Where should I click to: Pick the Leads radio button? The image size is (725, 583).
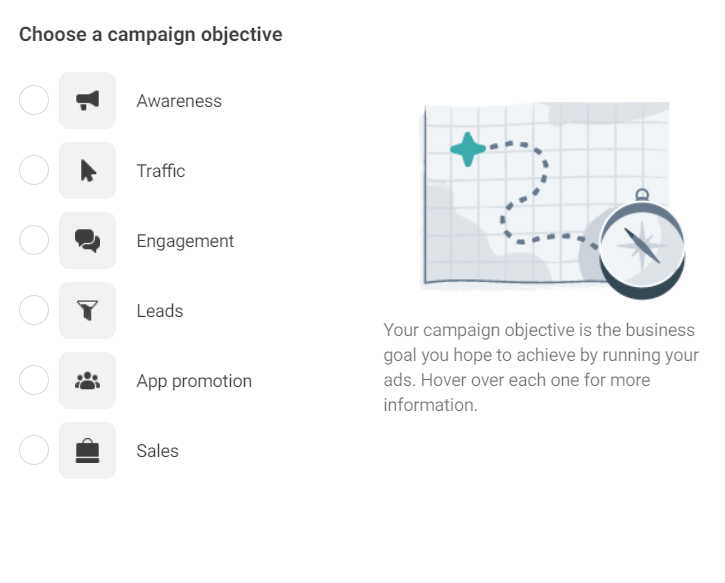(x=34, y=311)
